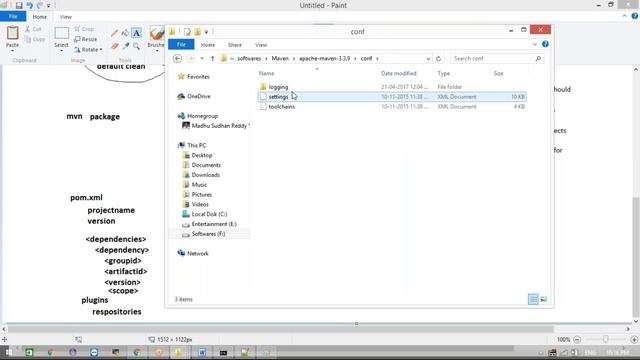Expand the Explorer ribbon with the chevron

point(535,44)
